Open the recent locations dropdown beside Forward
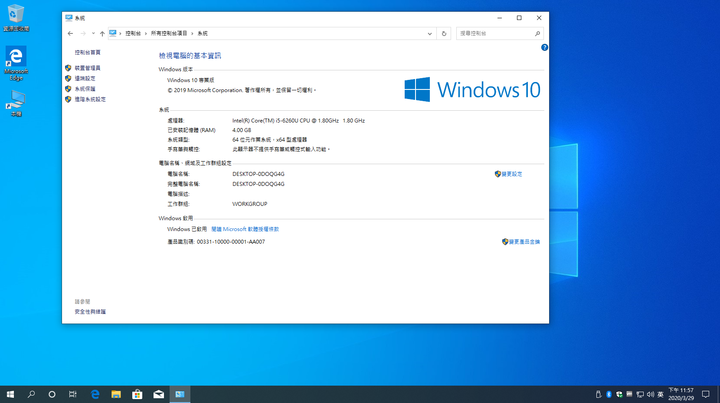 coord(93,34)
